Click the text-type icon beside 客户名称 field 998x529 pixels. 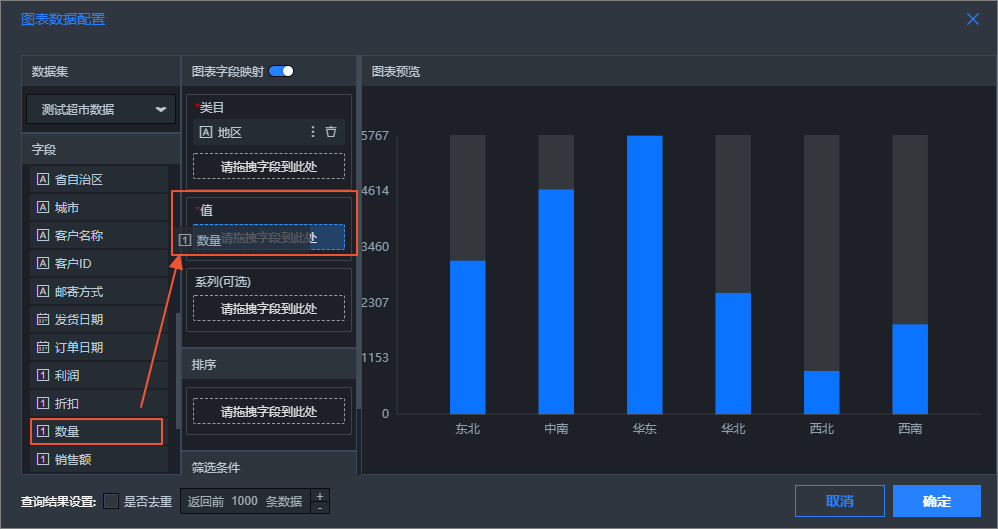point(43,236)
